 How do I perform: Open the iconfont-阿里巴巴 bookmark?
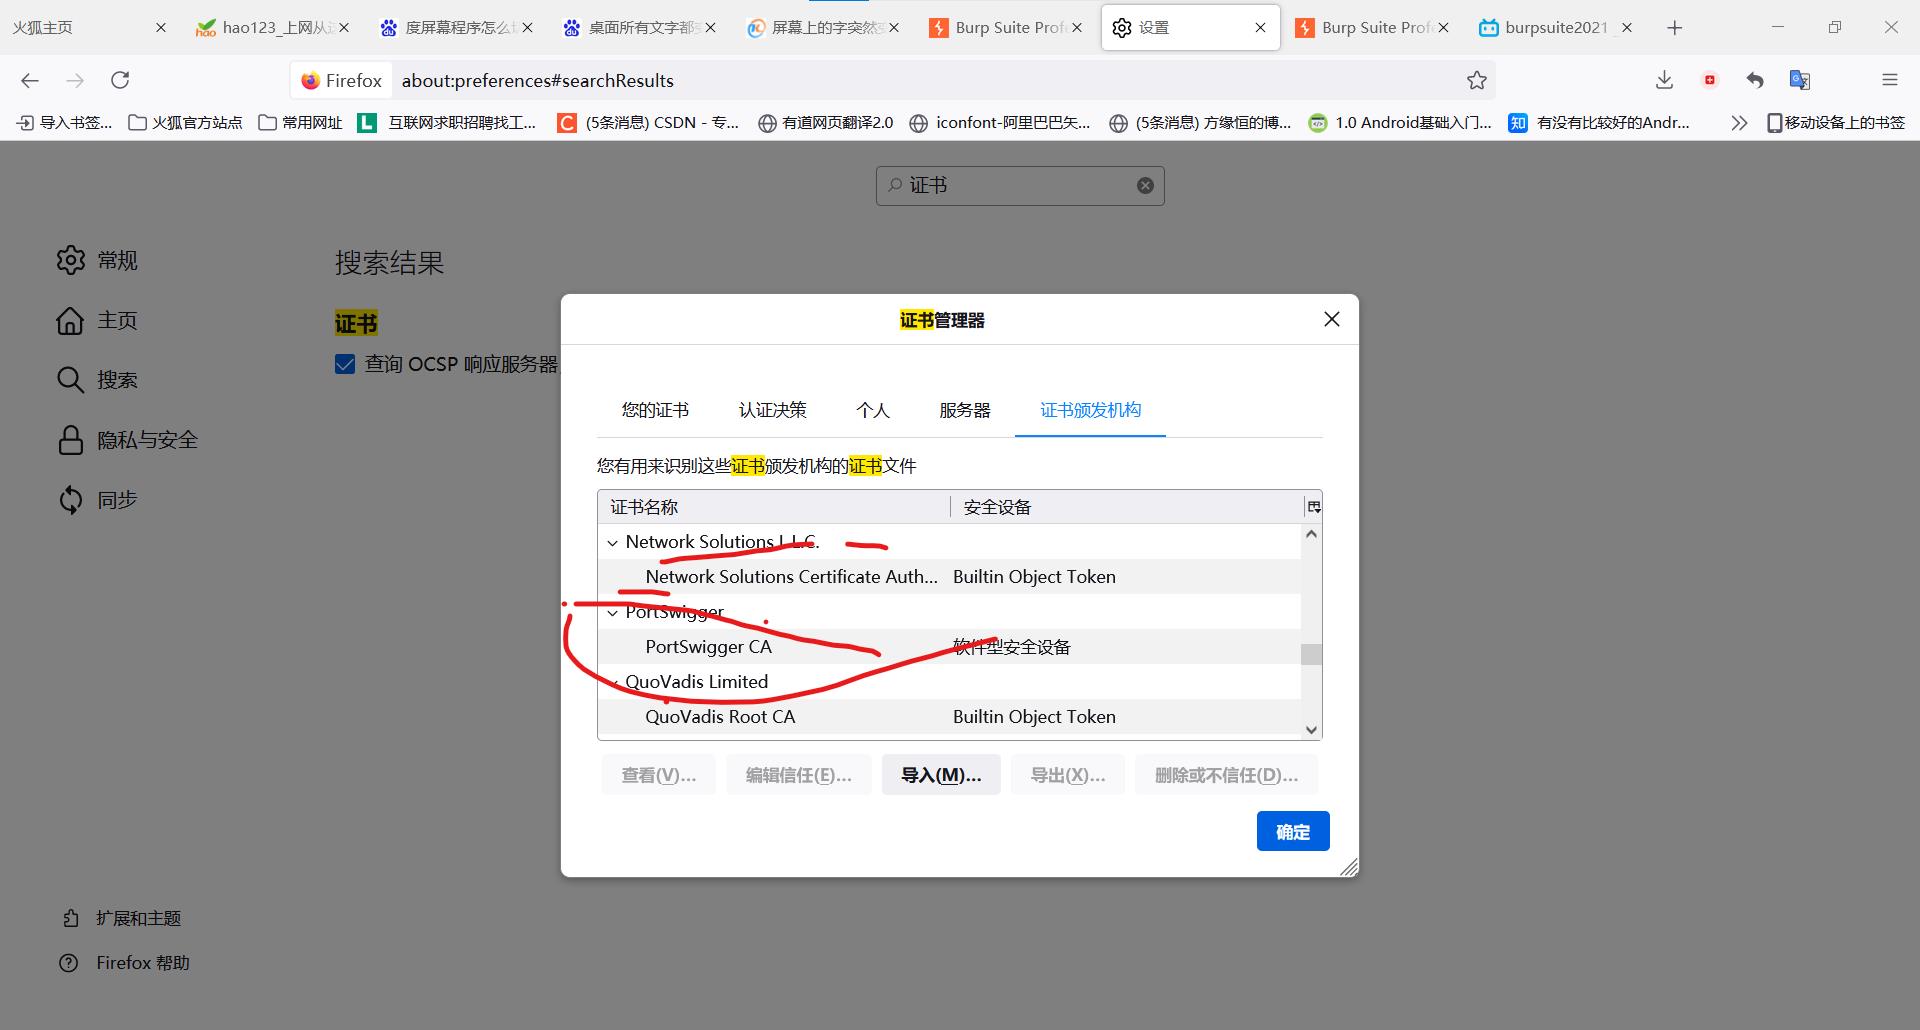tap(1000, 122)
